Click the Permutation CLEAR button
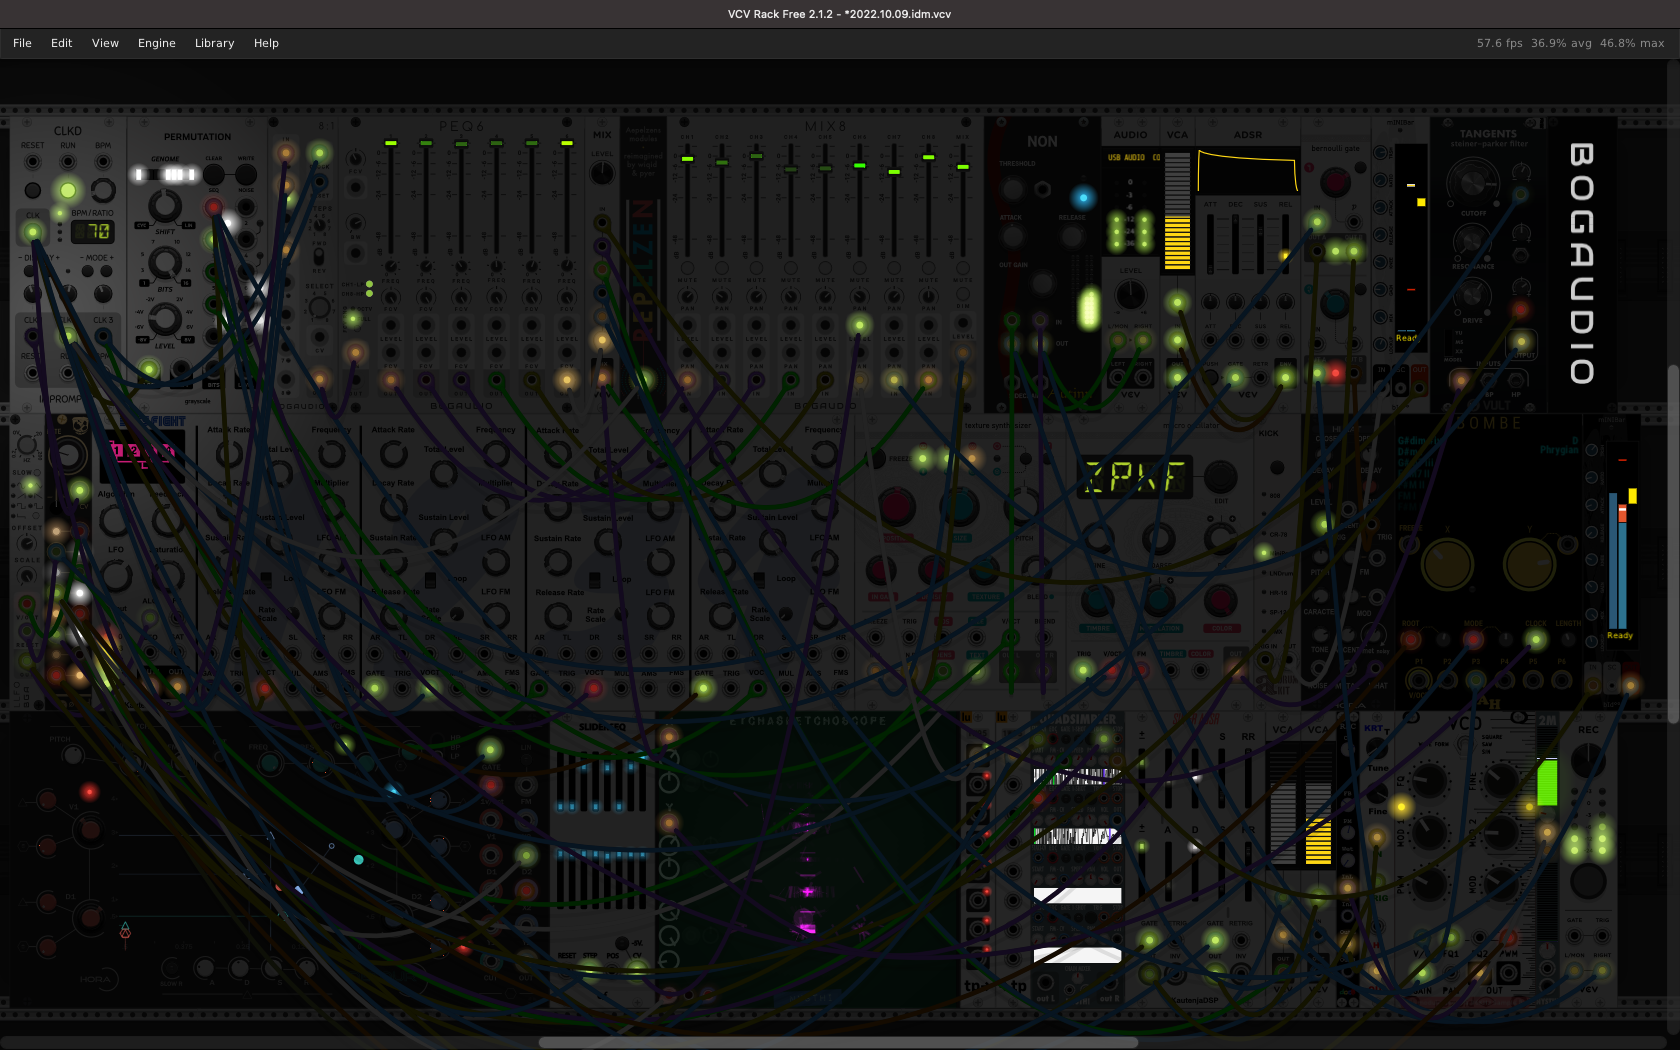The image size is (1680, 1050). click(213, 174)
